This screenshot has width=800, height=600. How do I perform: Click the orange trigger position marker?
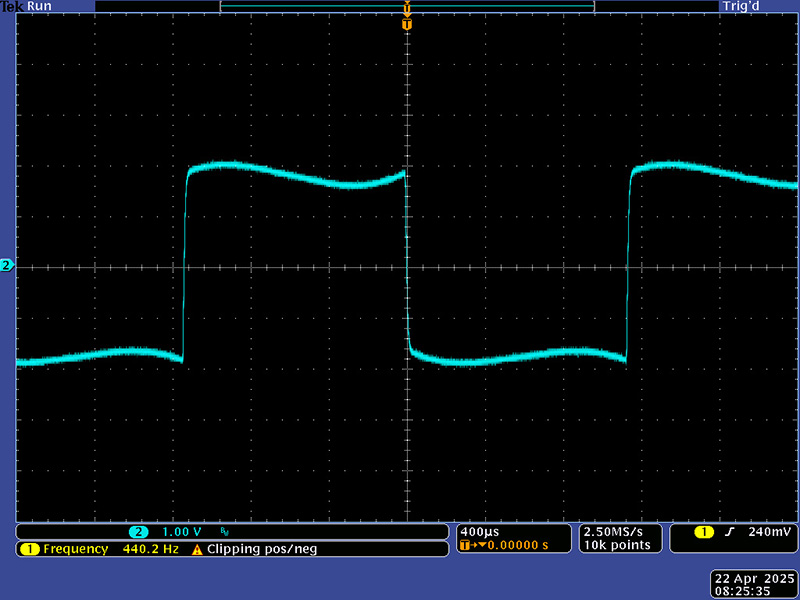[406, 22]
